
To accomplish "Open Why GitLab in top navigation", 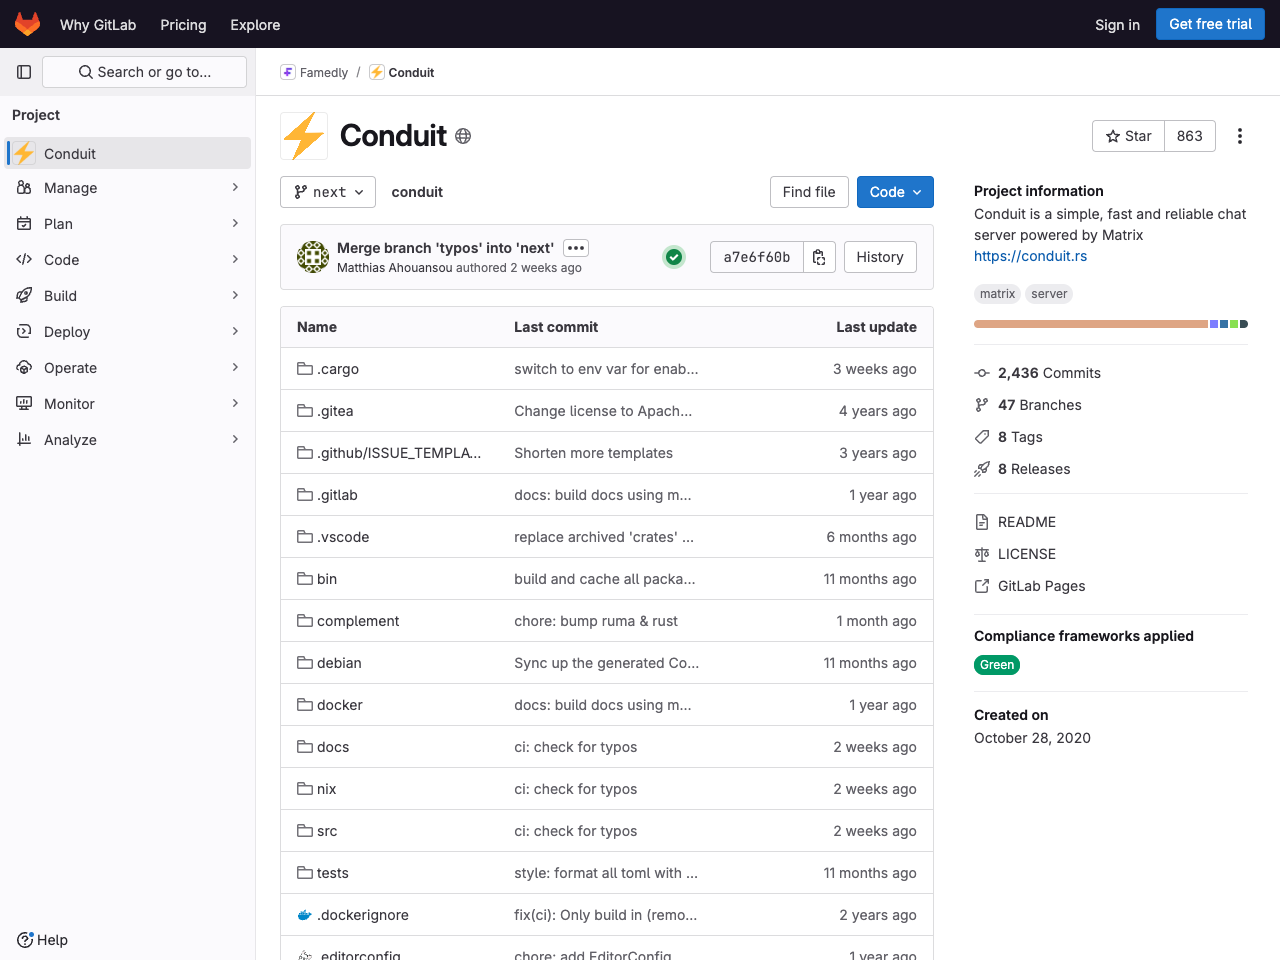I will 98,24.
